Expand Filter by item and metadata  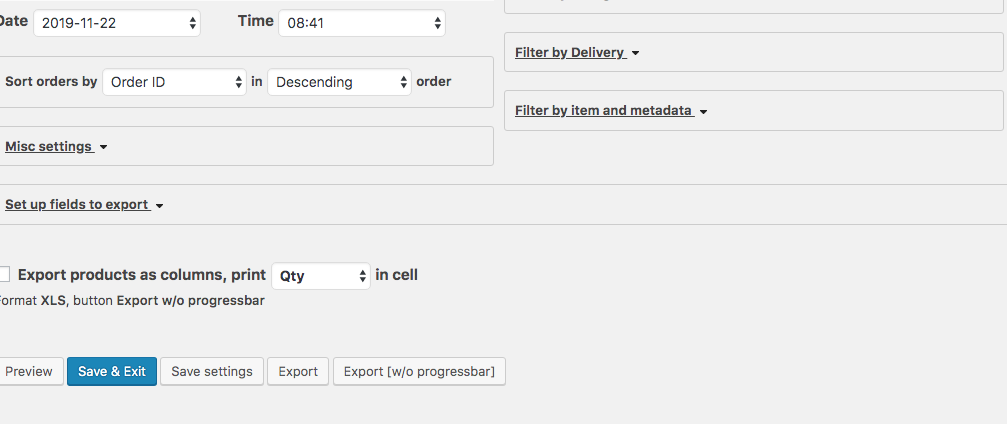[x=603, y=111]
